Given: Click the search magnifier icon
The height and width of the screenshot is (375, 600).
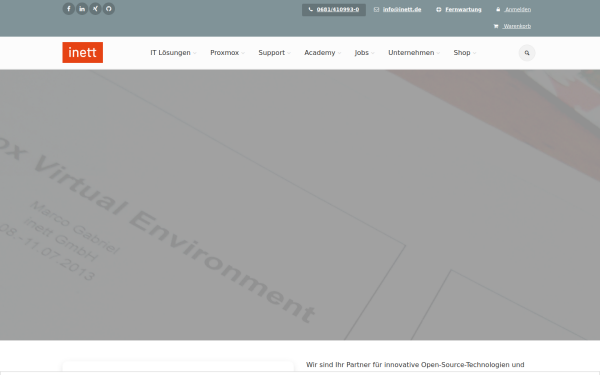Looking at the screenshot, I should [527, 53].
